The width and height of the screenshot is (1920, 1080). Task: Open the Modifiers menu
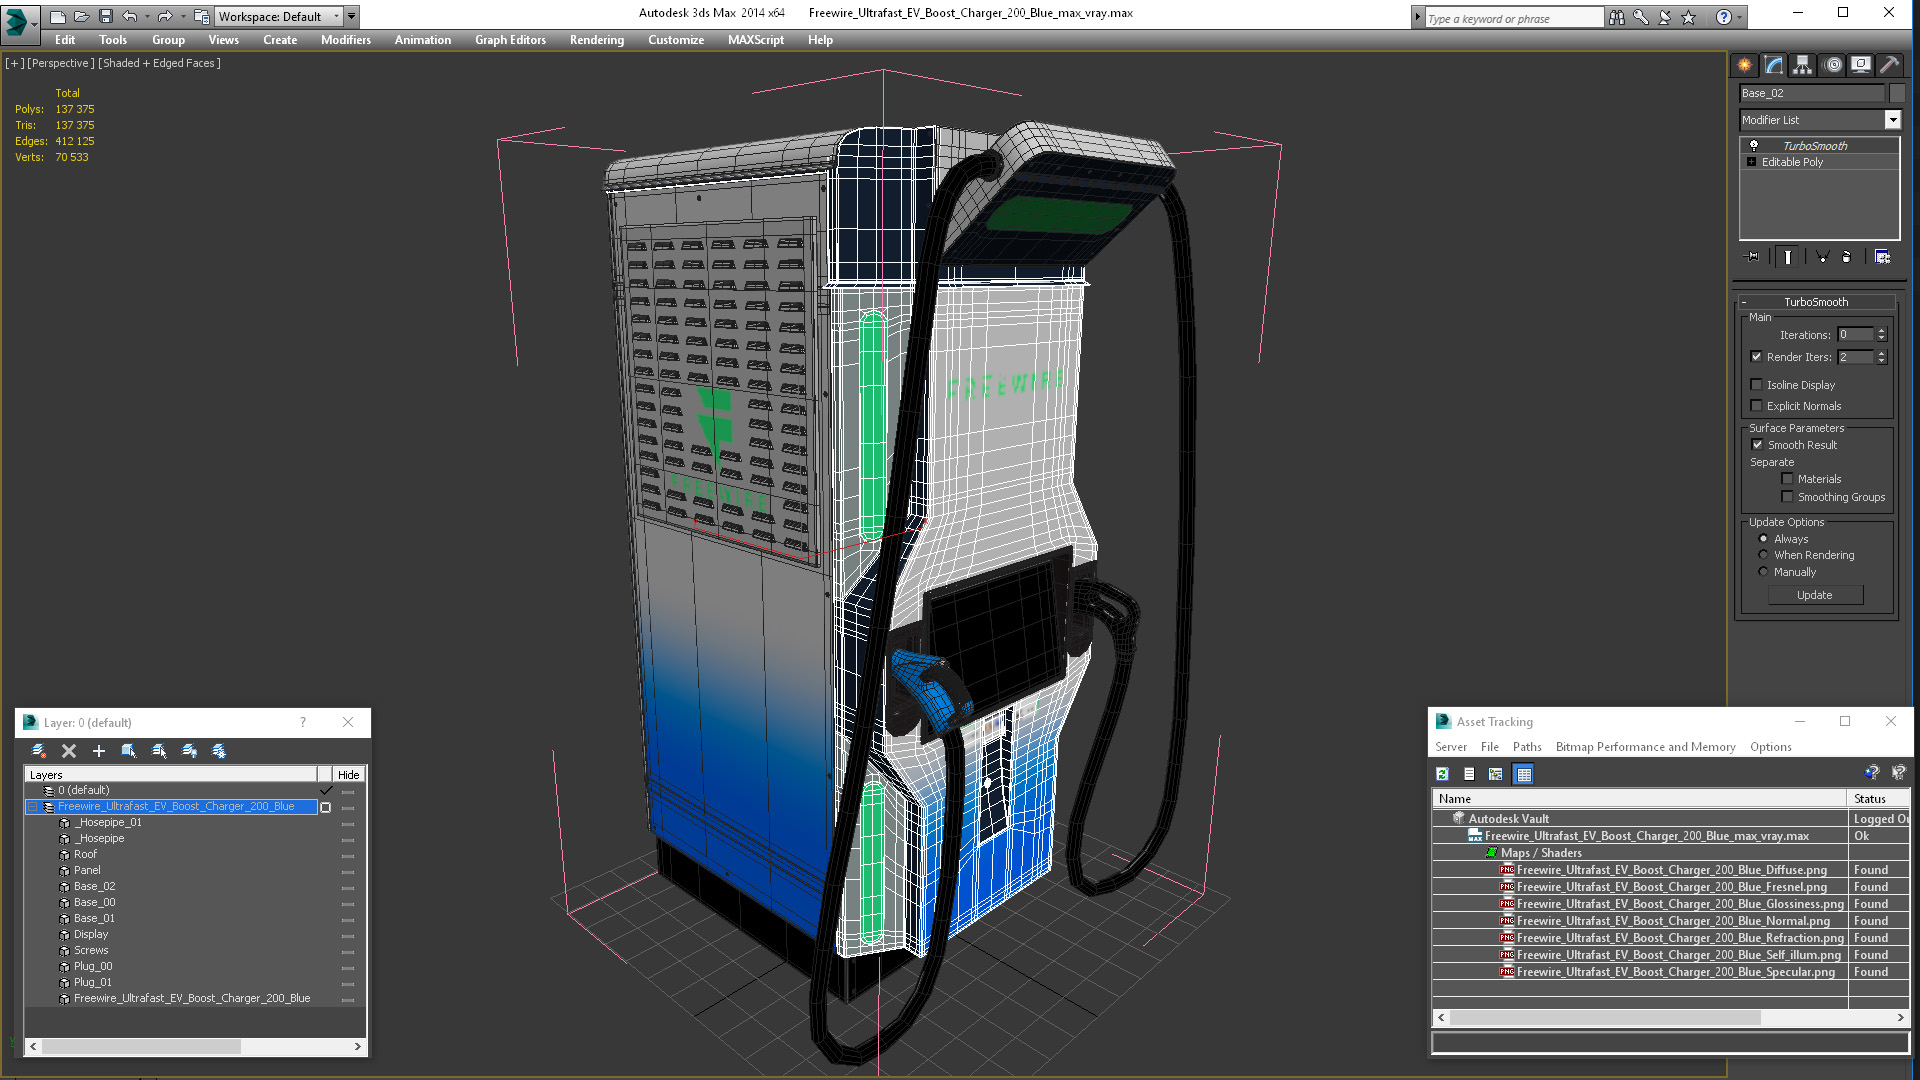(x=345, y=40)
